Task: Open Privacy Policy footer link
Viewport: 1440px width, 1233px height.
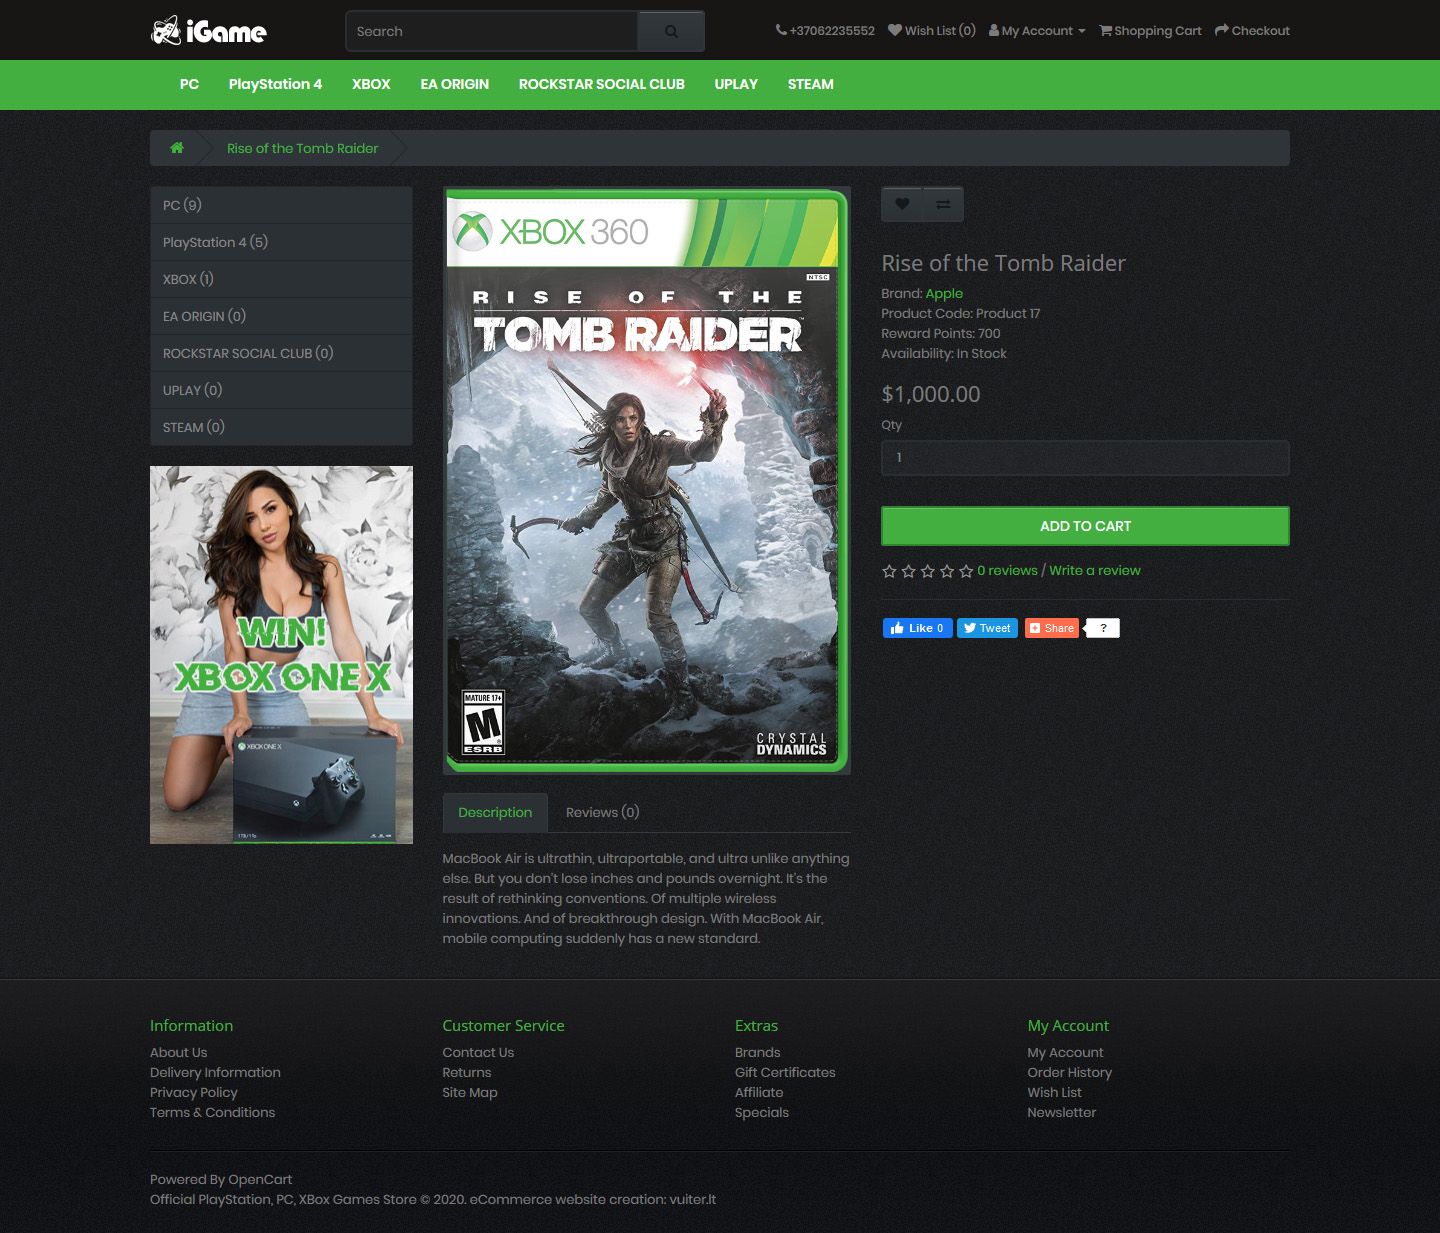Action: pos(194,1092)
